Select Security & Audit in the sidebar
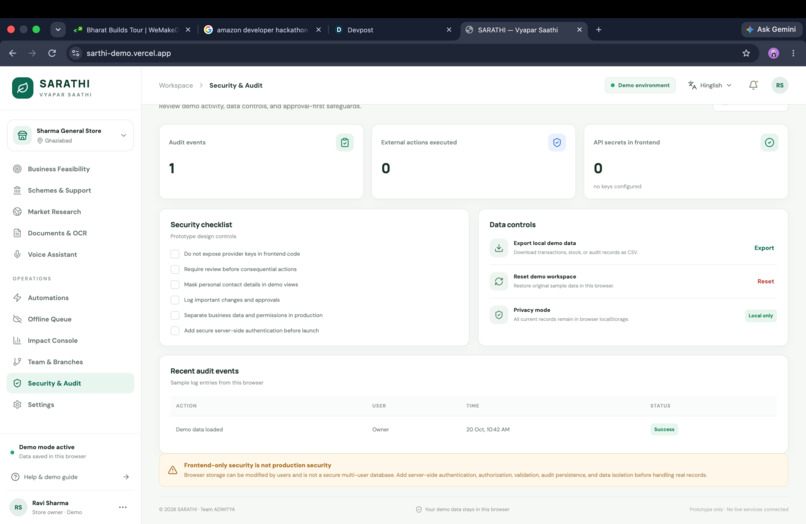Screen dimensions: 806x524 coord(70,383)
